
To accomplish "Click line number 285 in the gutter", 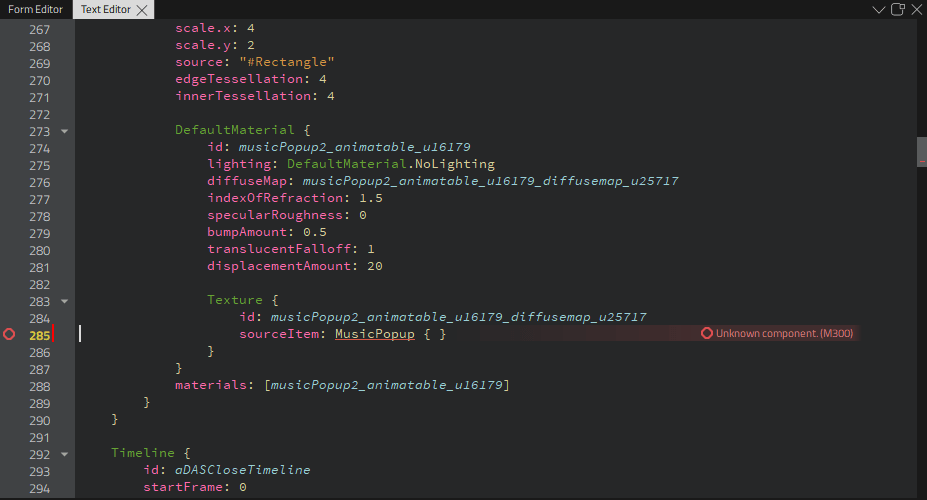I will [x=40, y=335].
